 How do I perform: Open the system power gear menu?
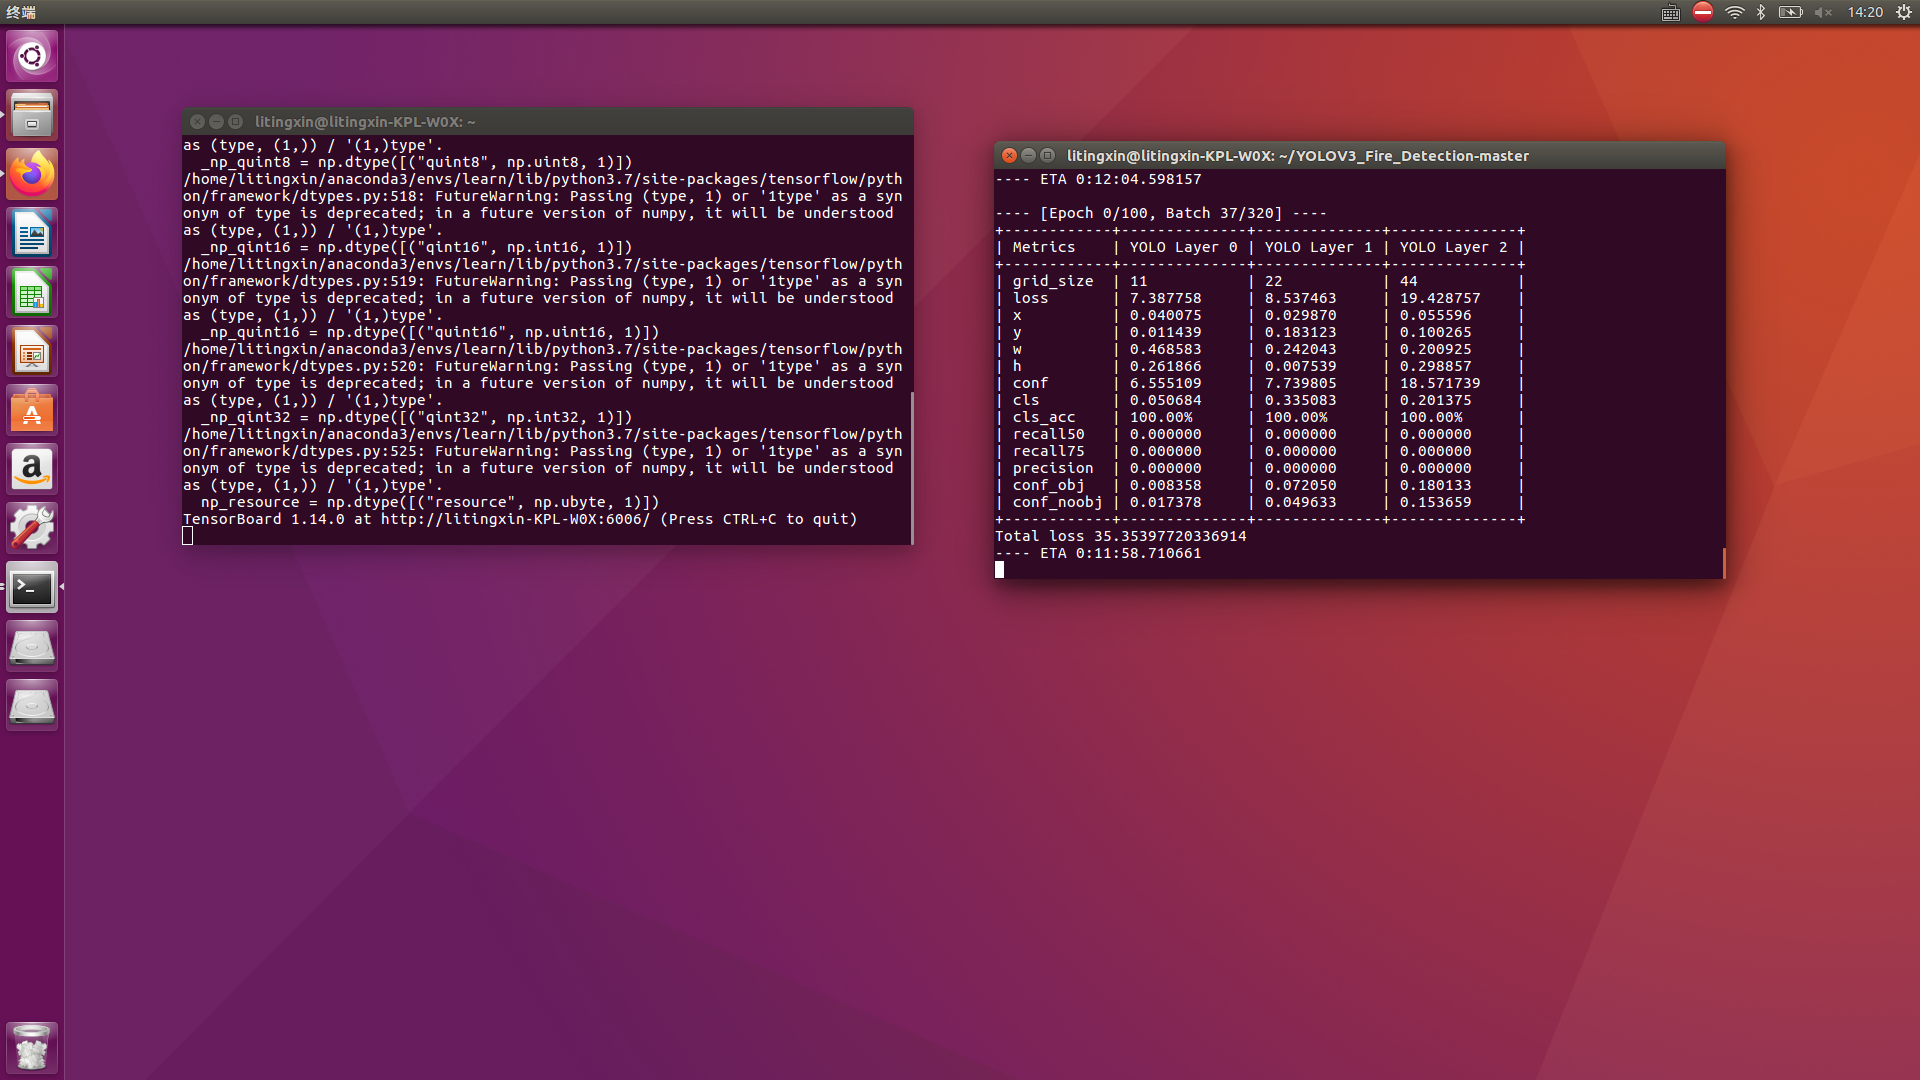[x=1904, y=12]
